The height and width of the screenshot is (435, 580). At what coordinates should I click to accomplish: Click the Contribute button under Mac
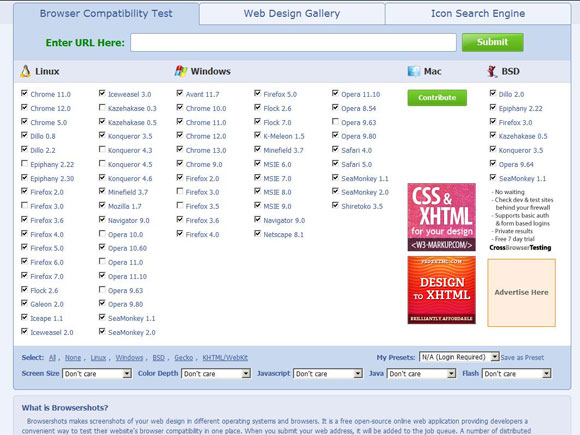pyautogui.click(x=437, y=98)
